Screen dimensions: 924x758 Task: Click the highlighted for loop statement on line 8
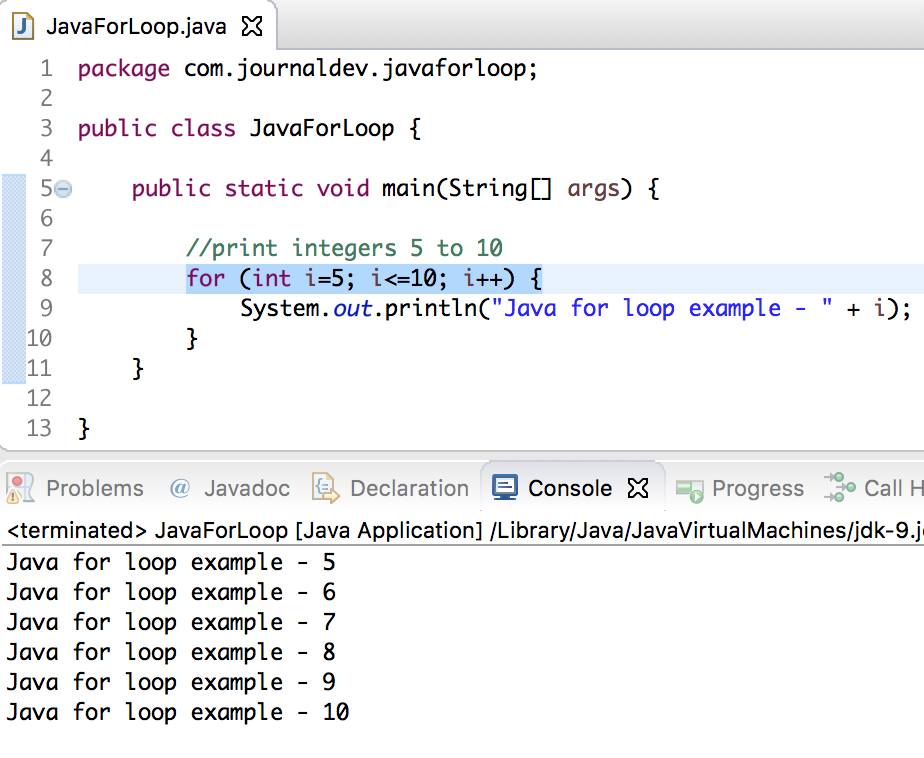(364, 279)
